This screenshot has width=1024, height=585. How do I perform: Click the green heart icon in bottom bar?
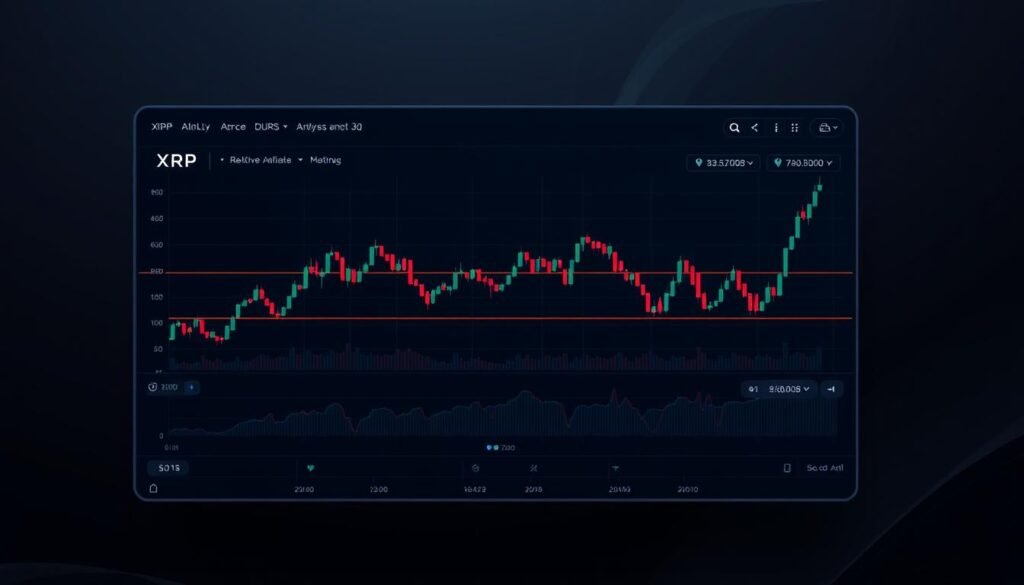click(x=311, y=468)
